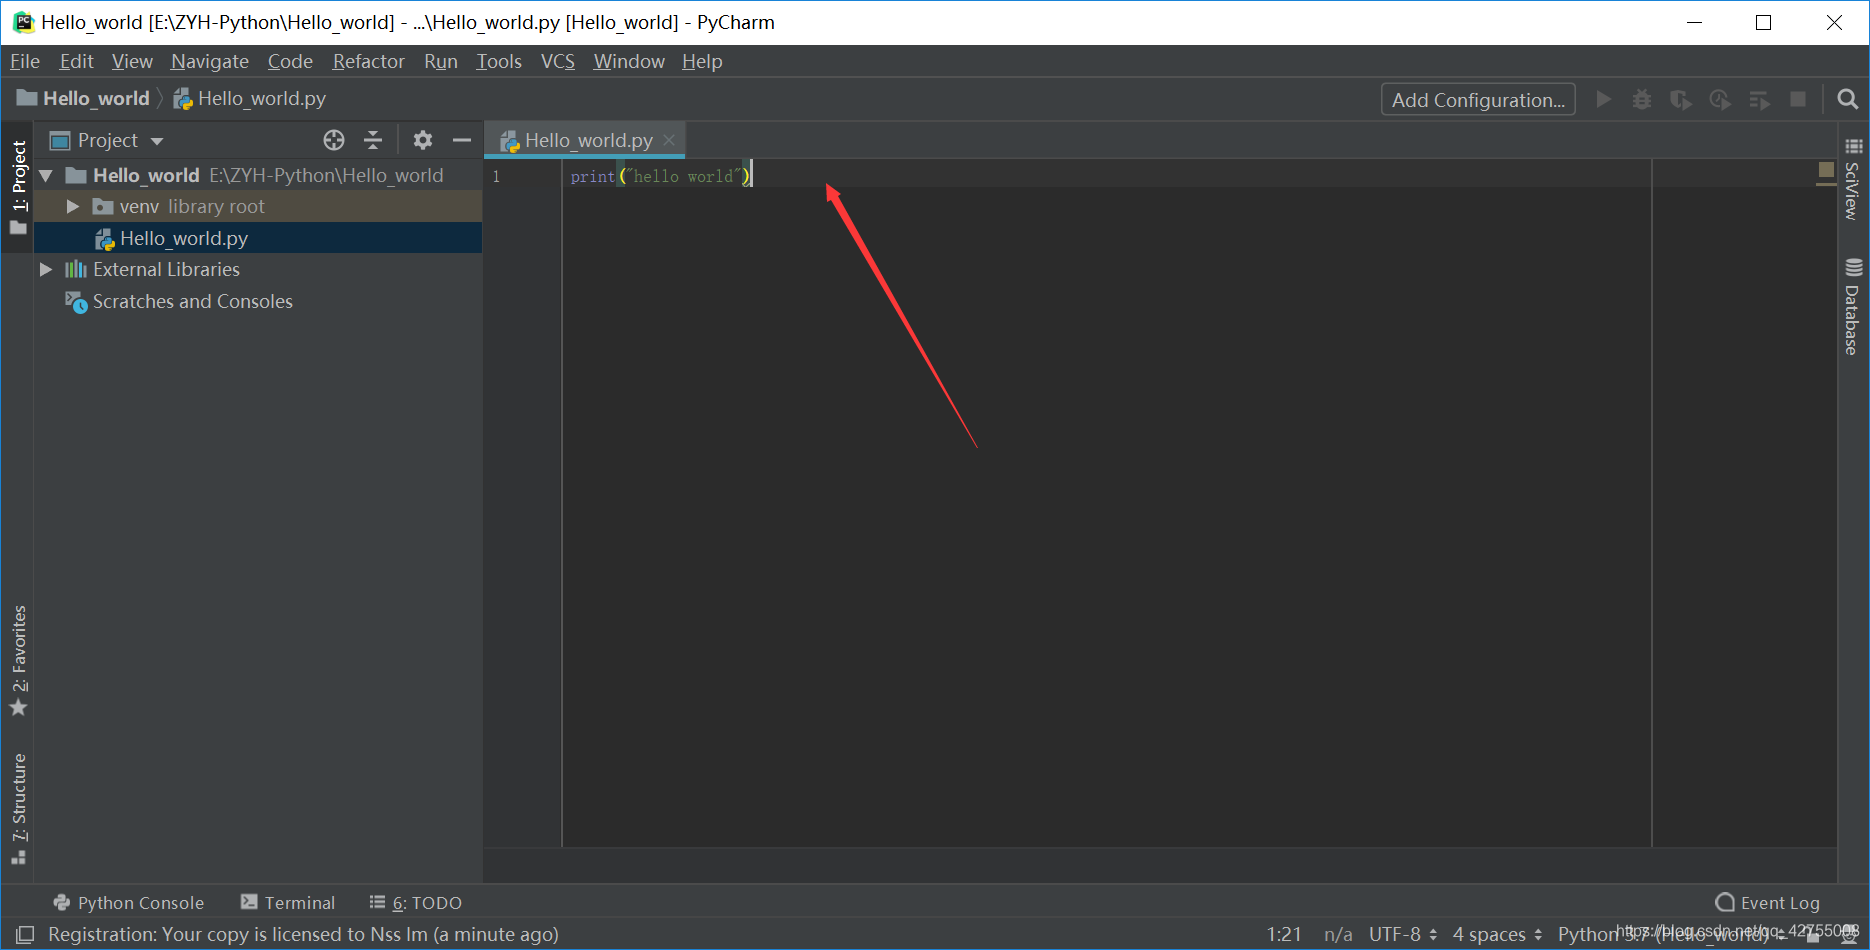1870x950 pixels.
Task: Open the File menu
Action: [x=25, y=61]
